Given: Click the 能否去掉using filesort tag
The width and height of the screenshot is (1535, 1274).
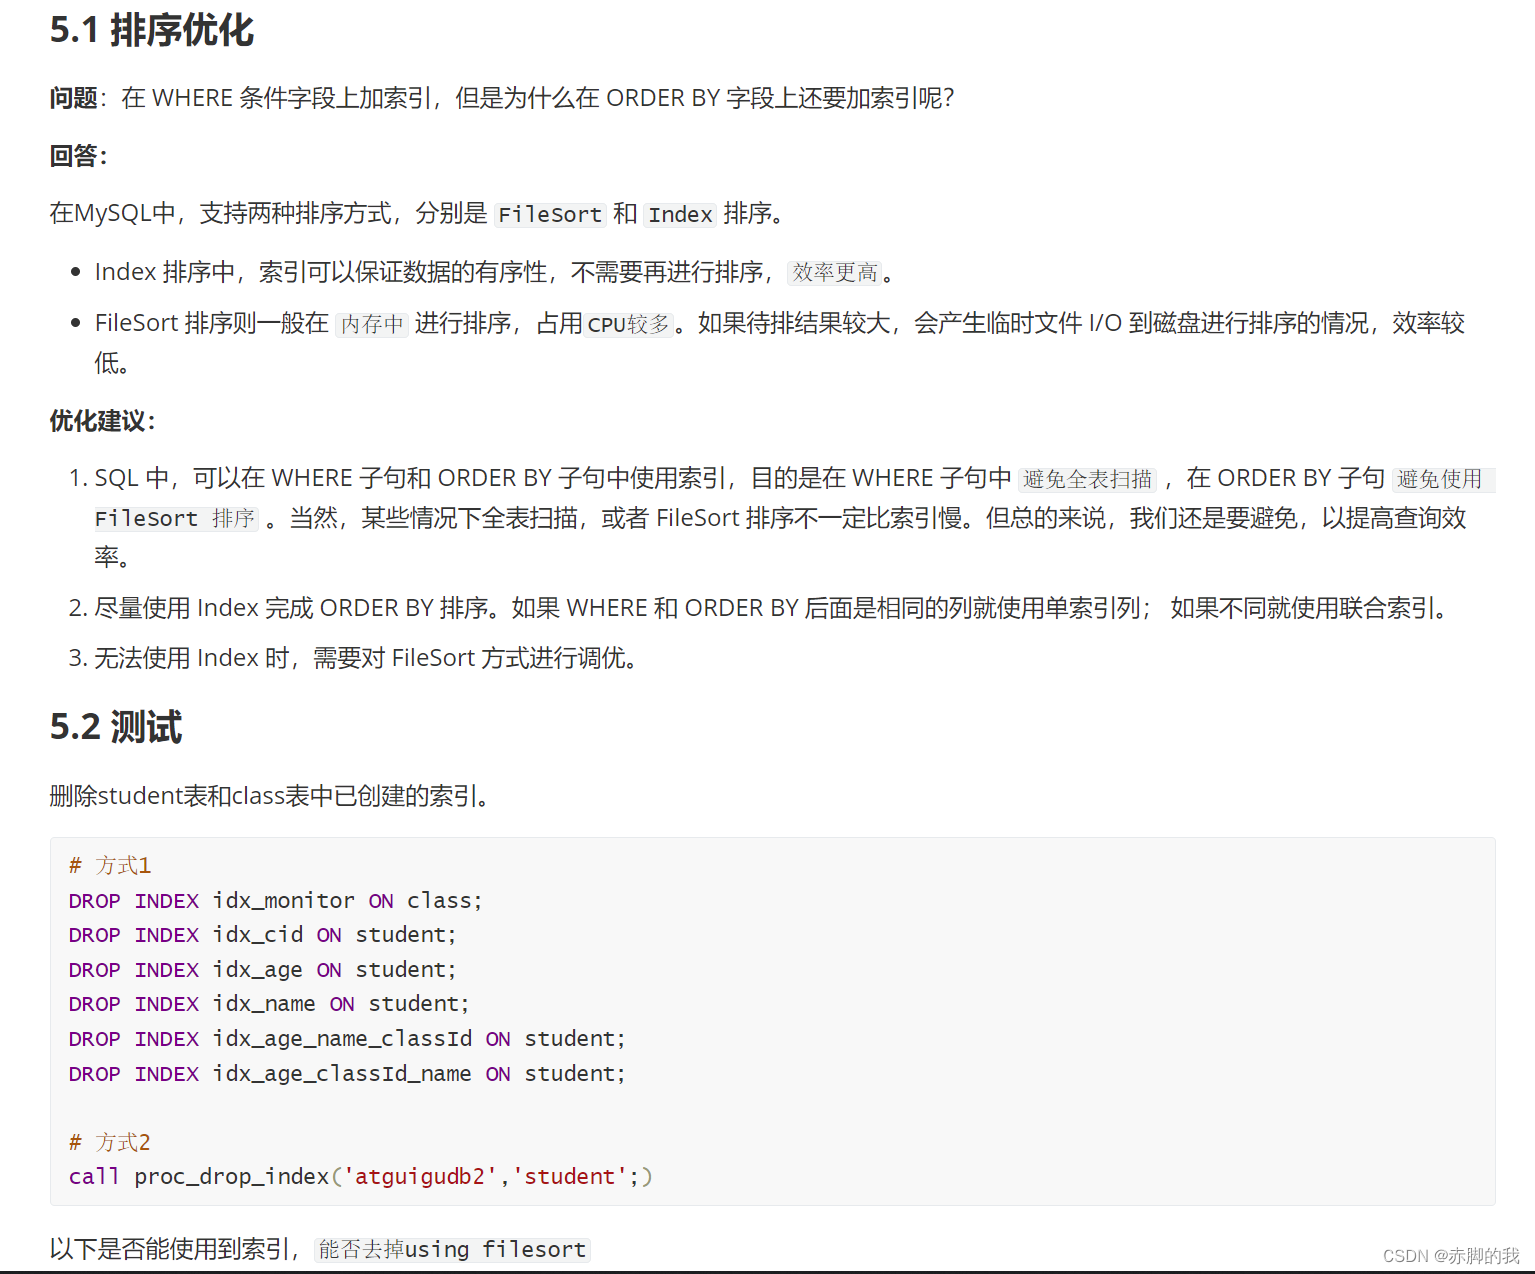Looking at the screenshot, I should (452, 1249).
